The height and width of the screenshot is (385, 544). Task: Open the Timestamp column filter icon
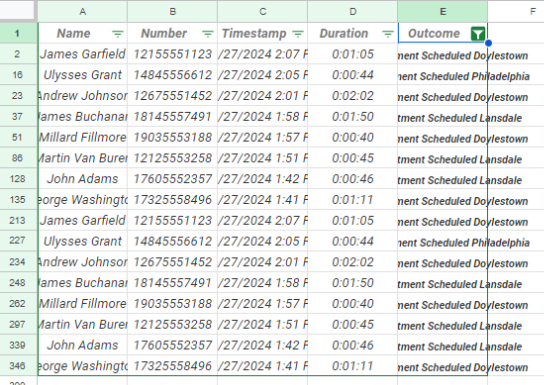click(298, 34)
